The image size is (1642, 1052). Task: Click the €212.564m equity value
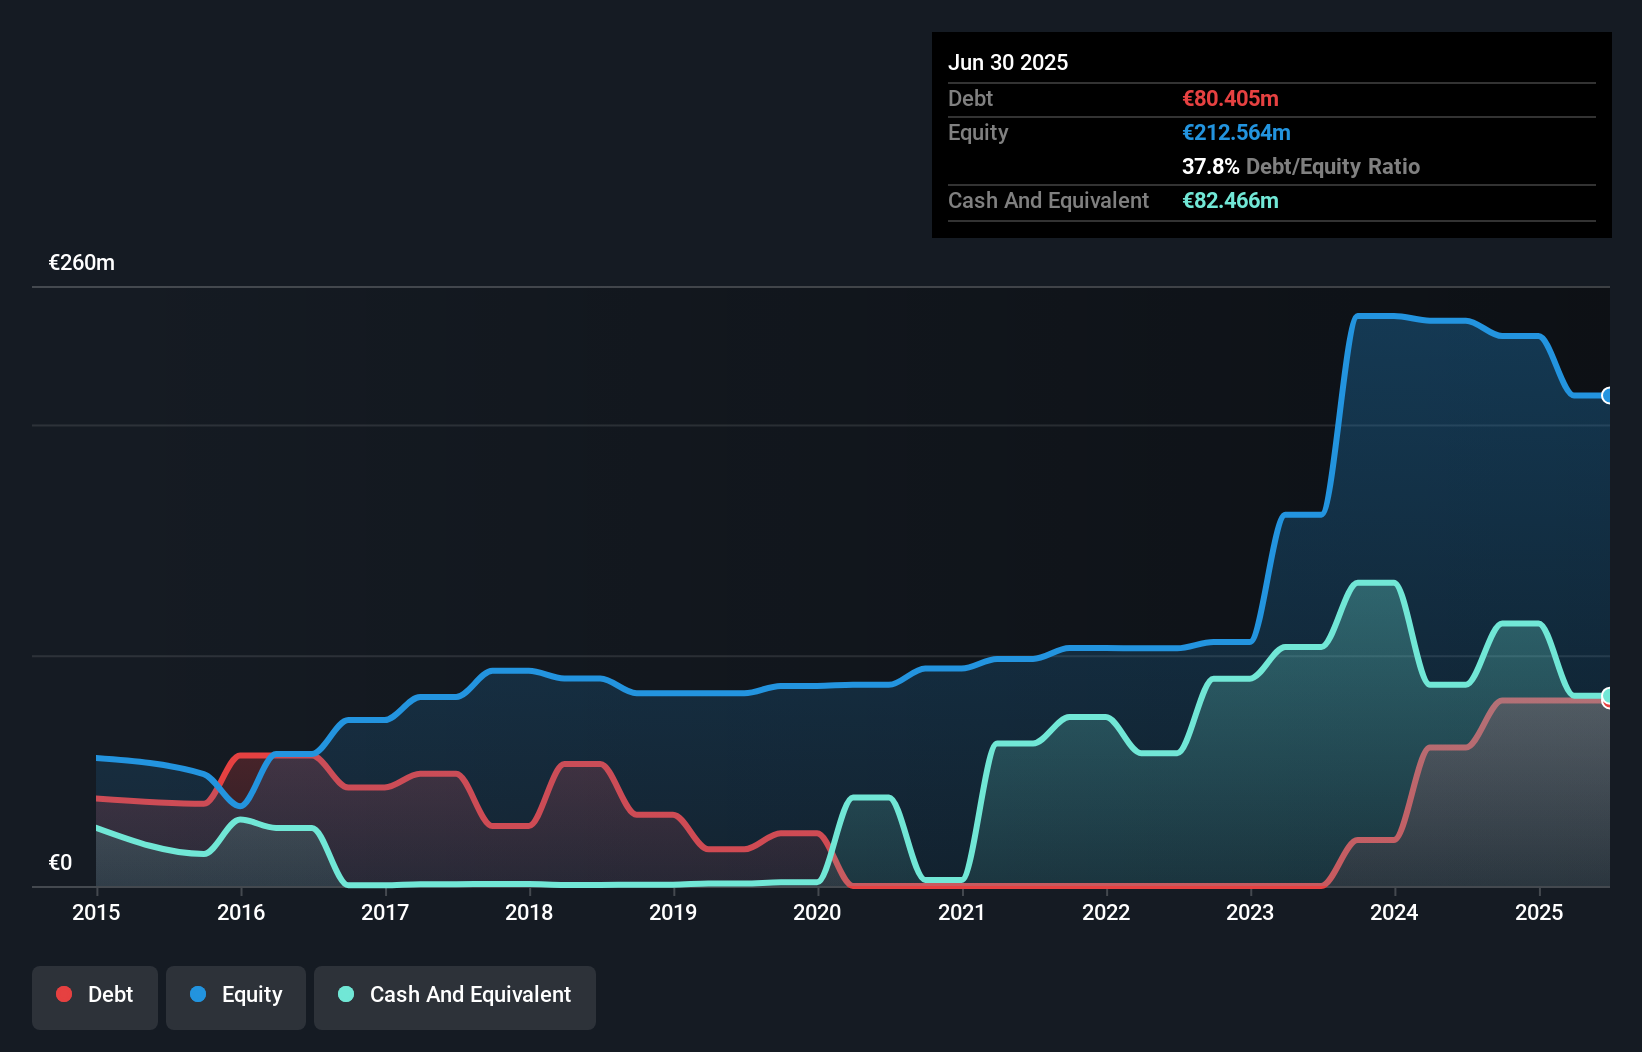coord(1236,132)
